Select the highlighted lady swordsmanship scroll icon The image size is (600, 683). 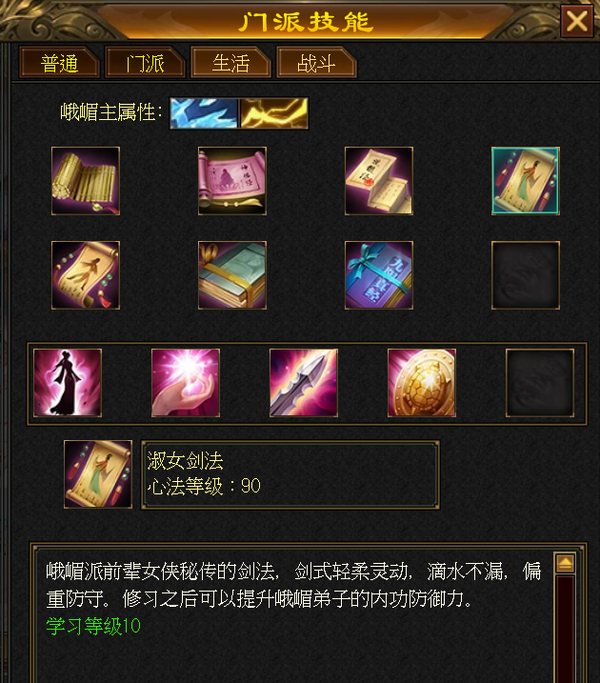[525, 181]
